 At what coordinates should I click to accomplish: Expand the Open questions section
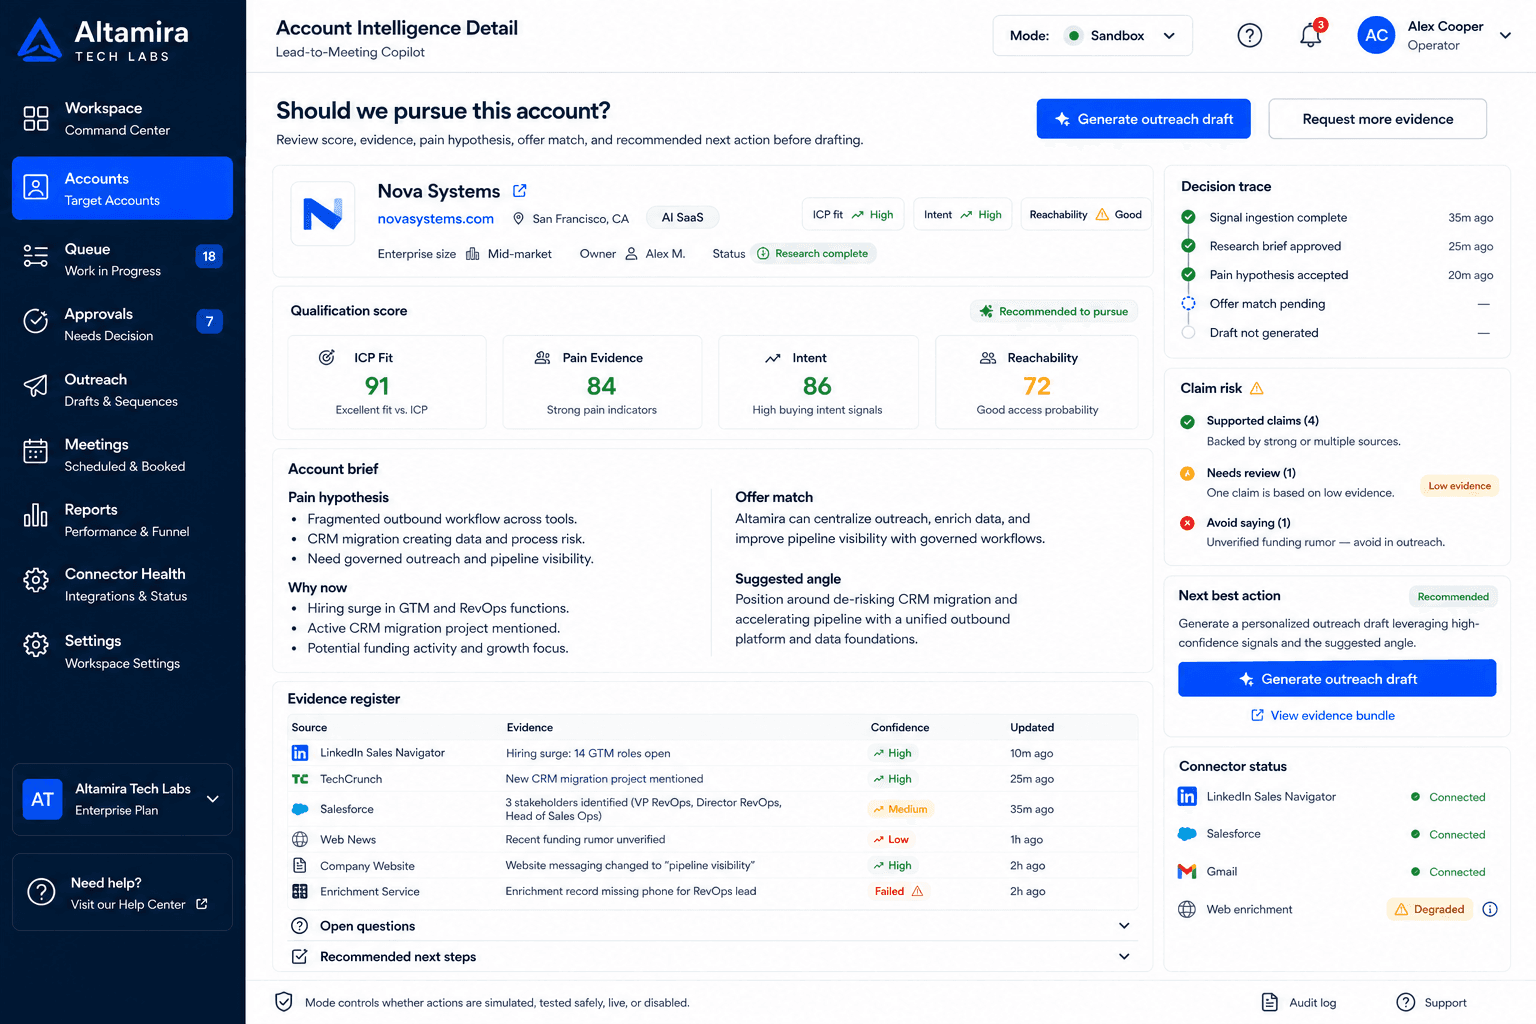[711, 926]
